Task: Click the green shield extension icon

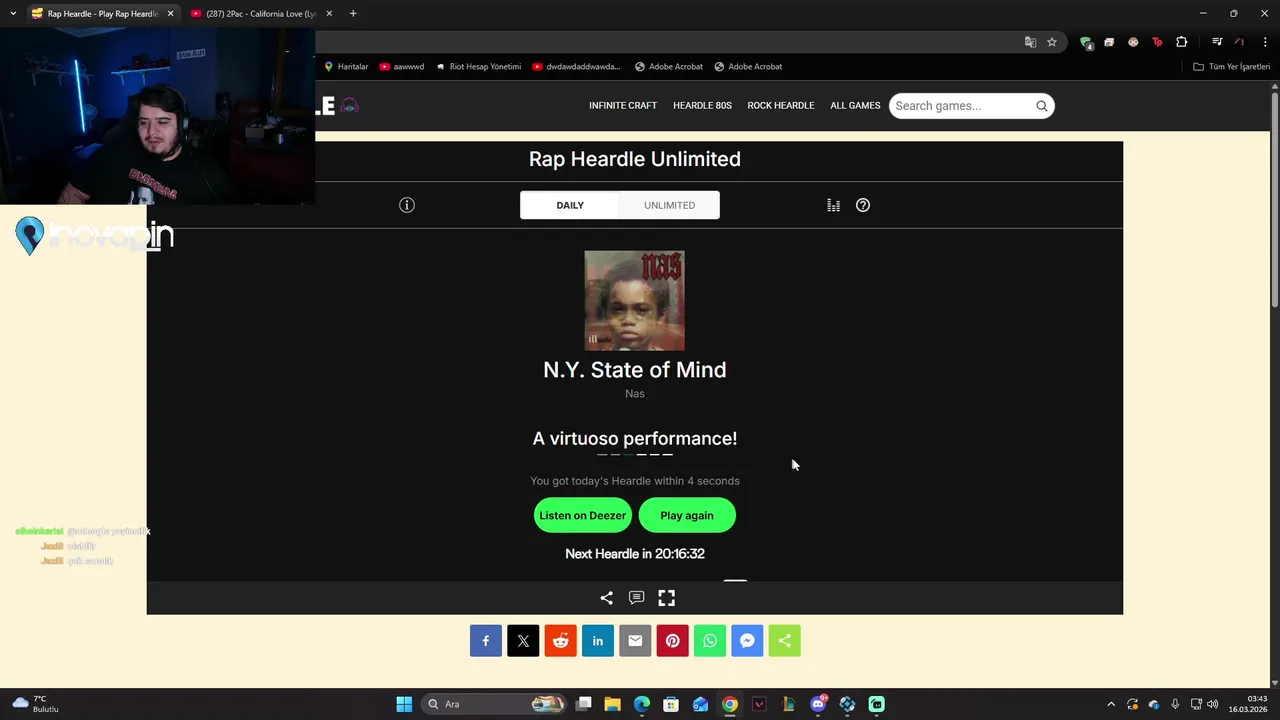Action: (1086, 42)
